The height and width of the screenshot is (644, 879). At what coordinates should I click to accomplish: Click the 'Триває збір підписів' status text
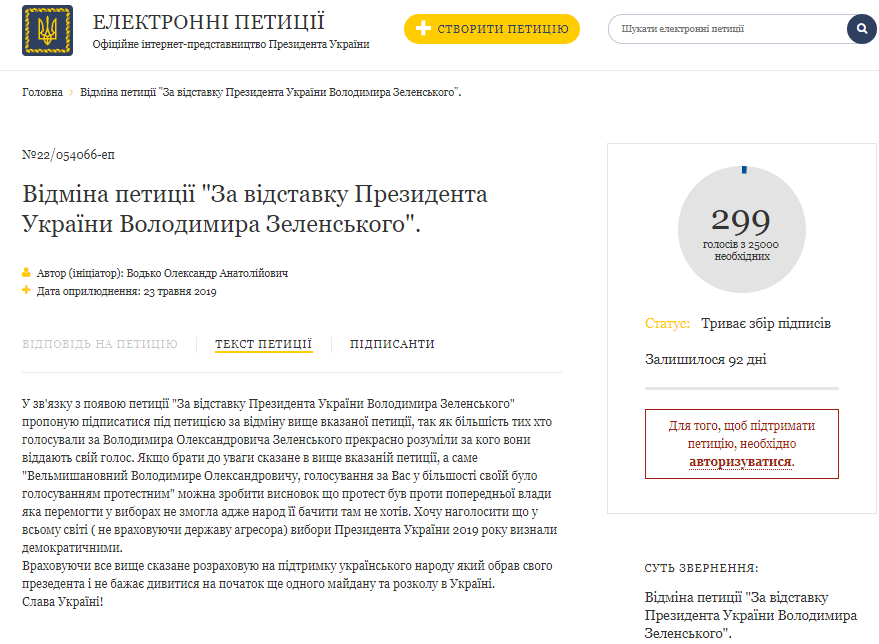(x=766, y=324)
